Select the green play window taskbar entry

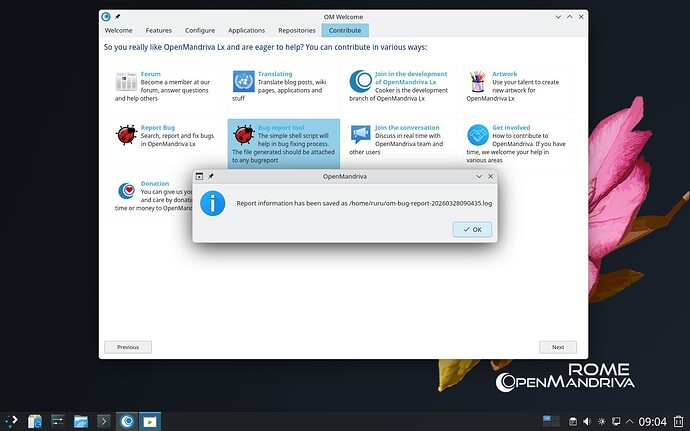click(x=150, y=421)
